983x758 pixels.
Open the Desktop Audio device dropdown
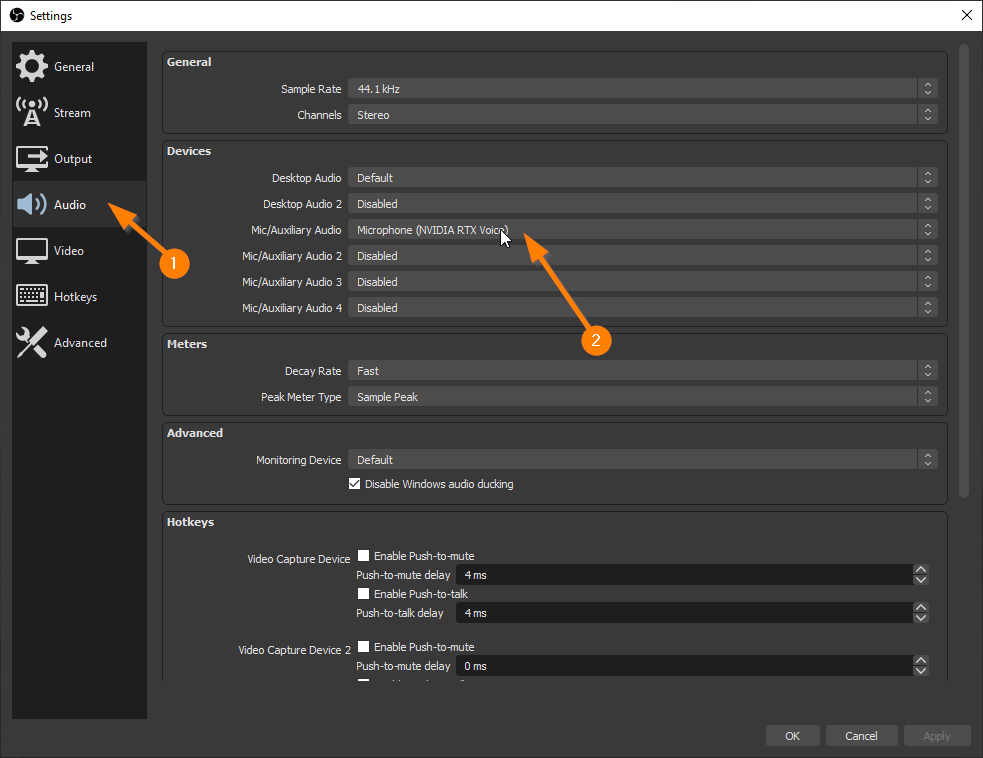[643, 178]
